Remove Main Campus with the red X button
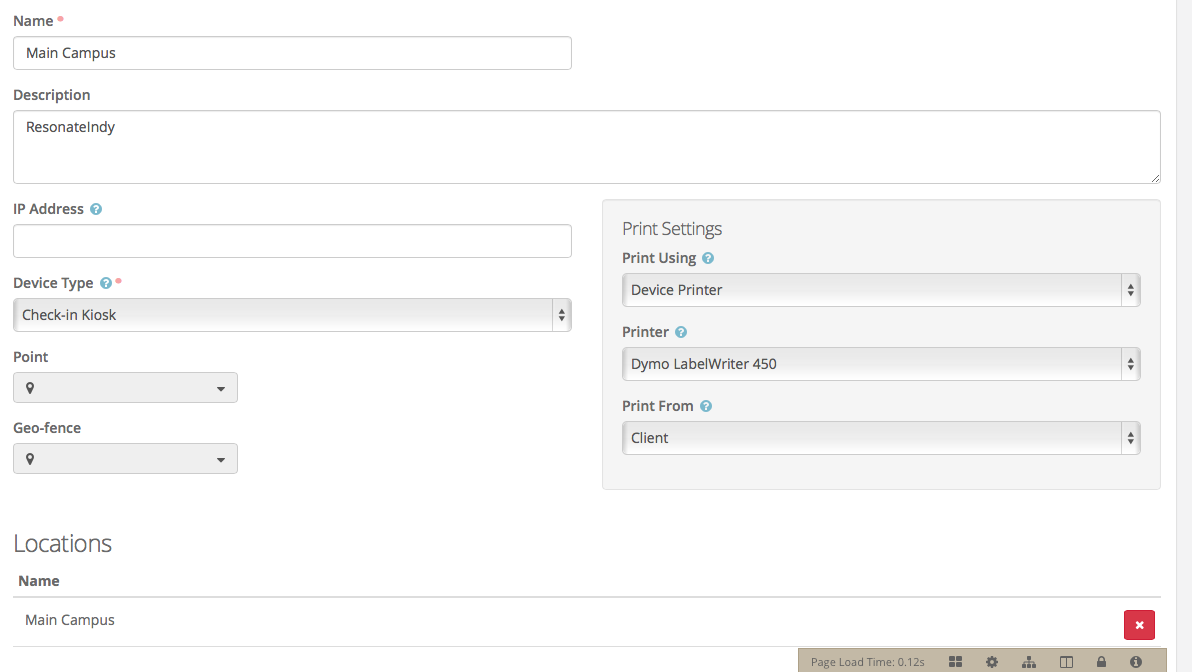Screen dimensions: 1192x672 point(1139,624)
